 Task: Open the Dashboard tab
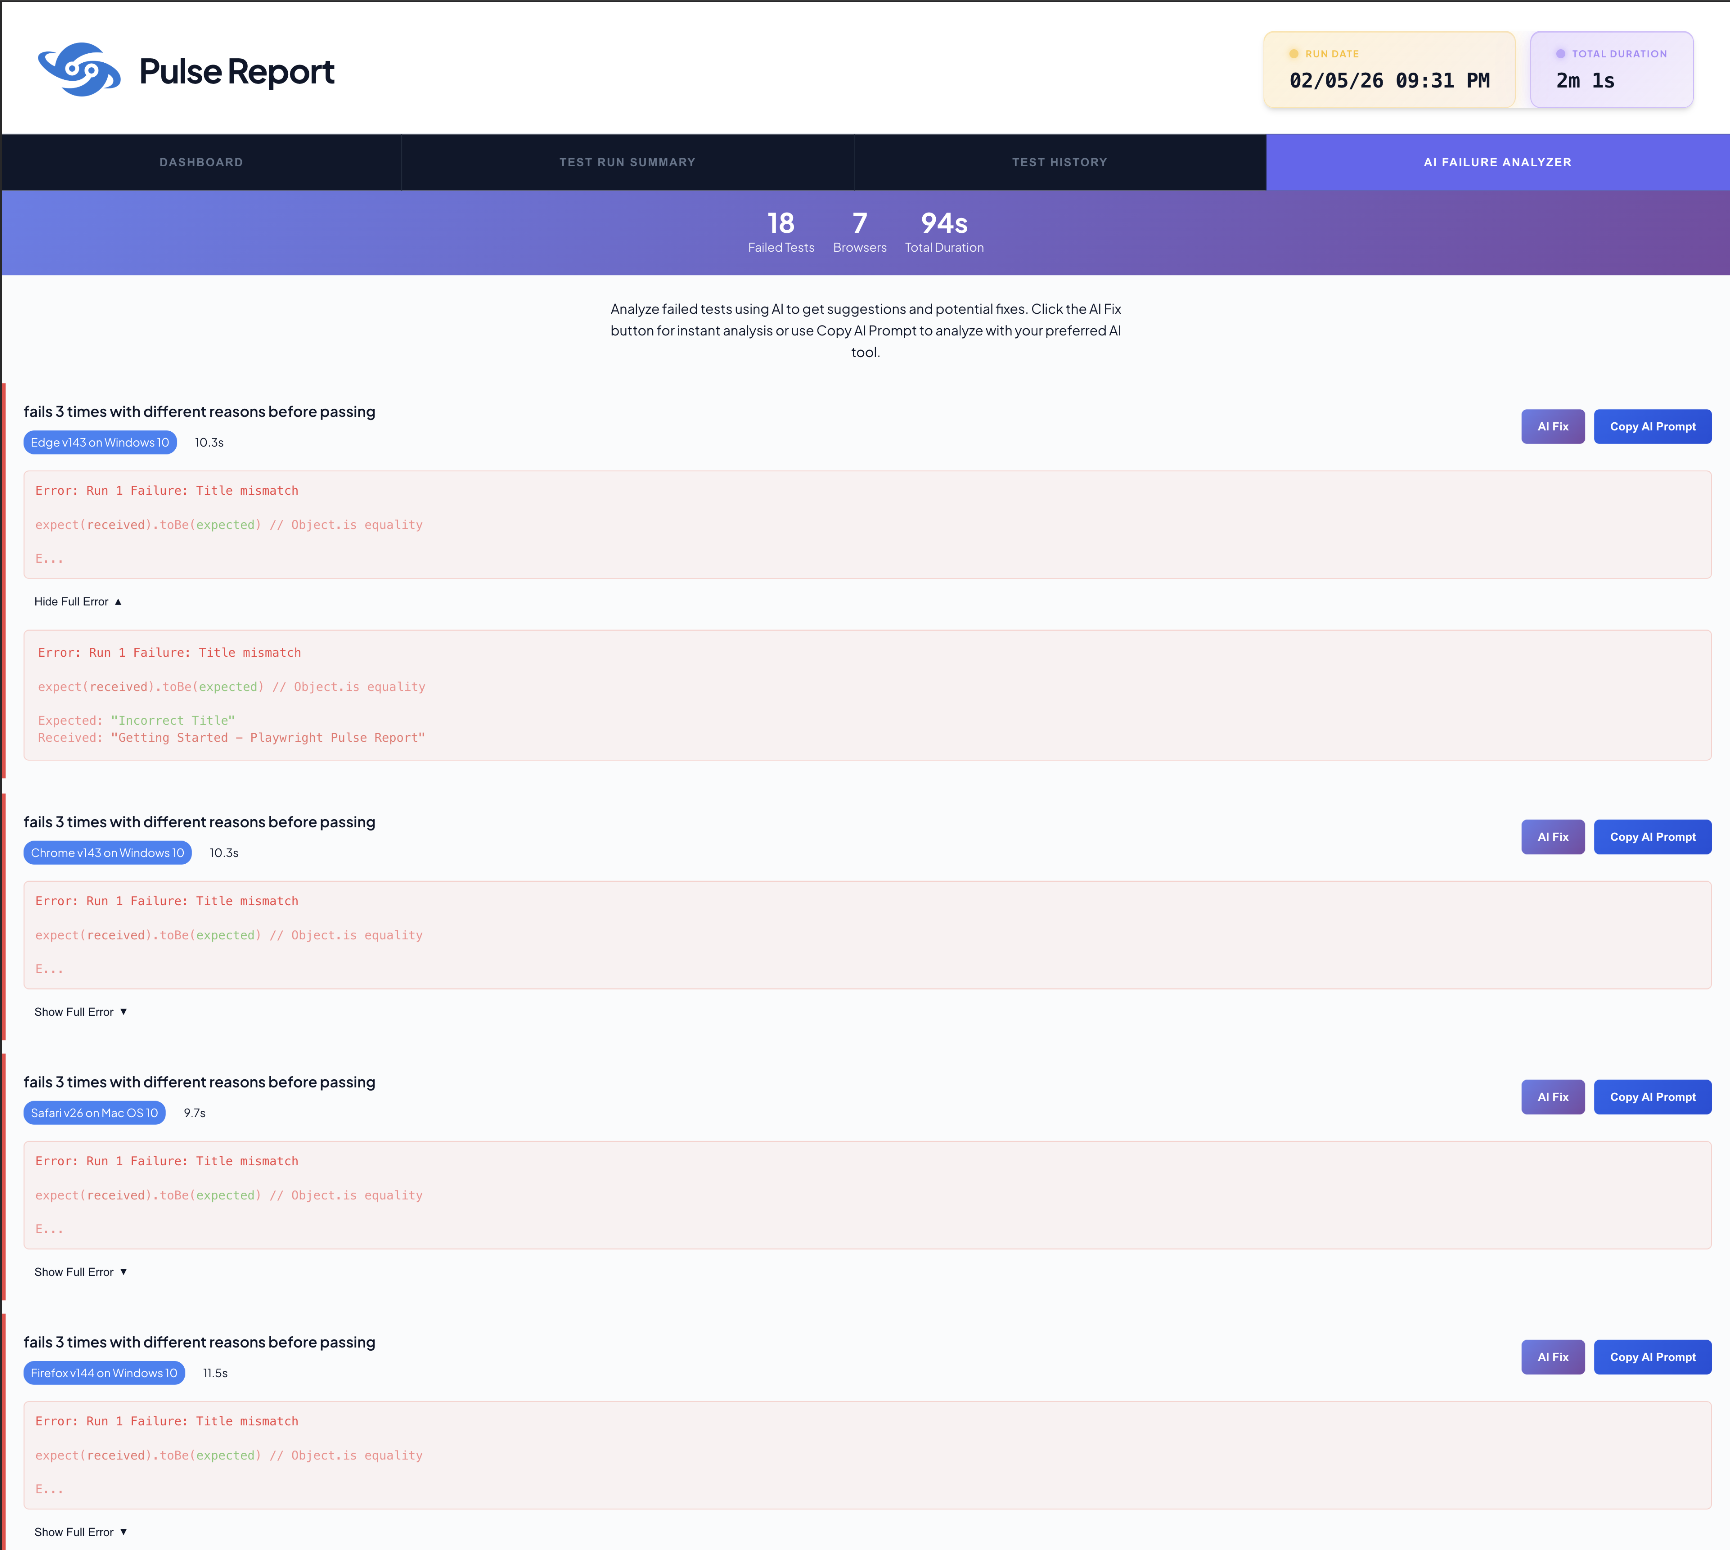[x=201, y=162]
